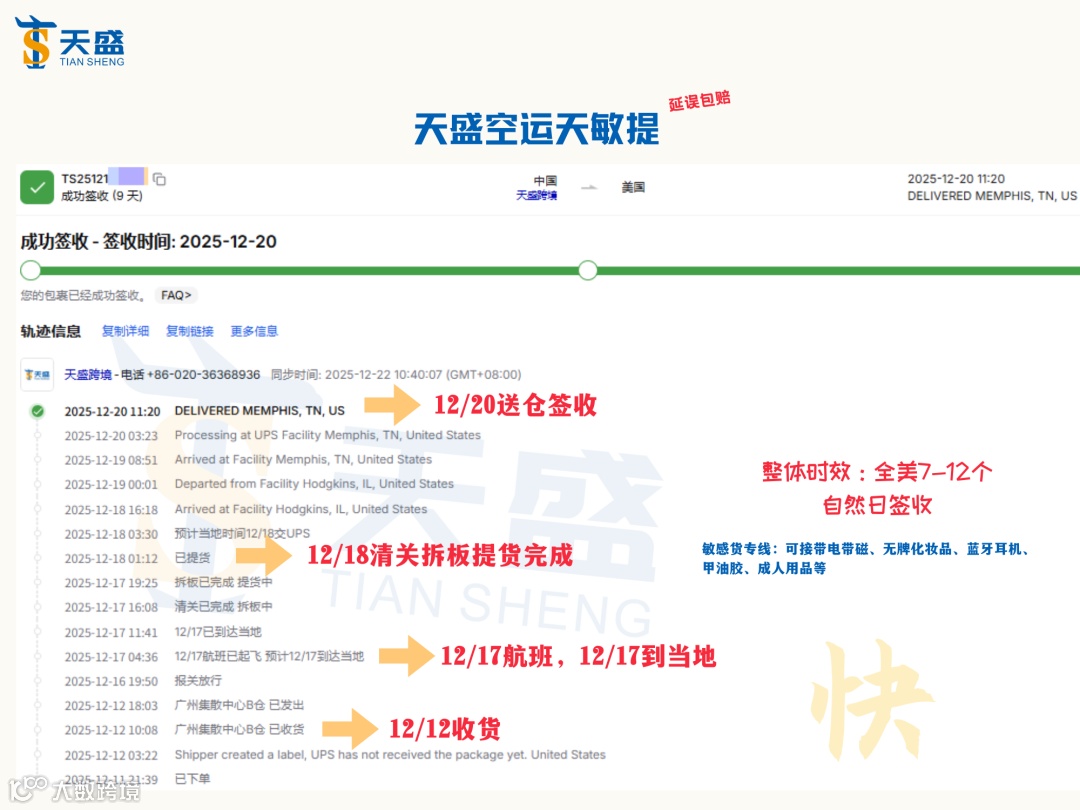Screen dimensions: 1080x810
Task: Click the 复制链接 link
Action: coord(189,331)
